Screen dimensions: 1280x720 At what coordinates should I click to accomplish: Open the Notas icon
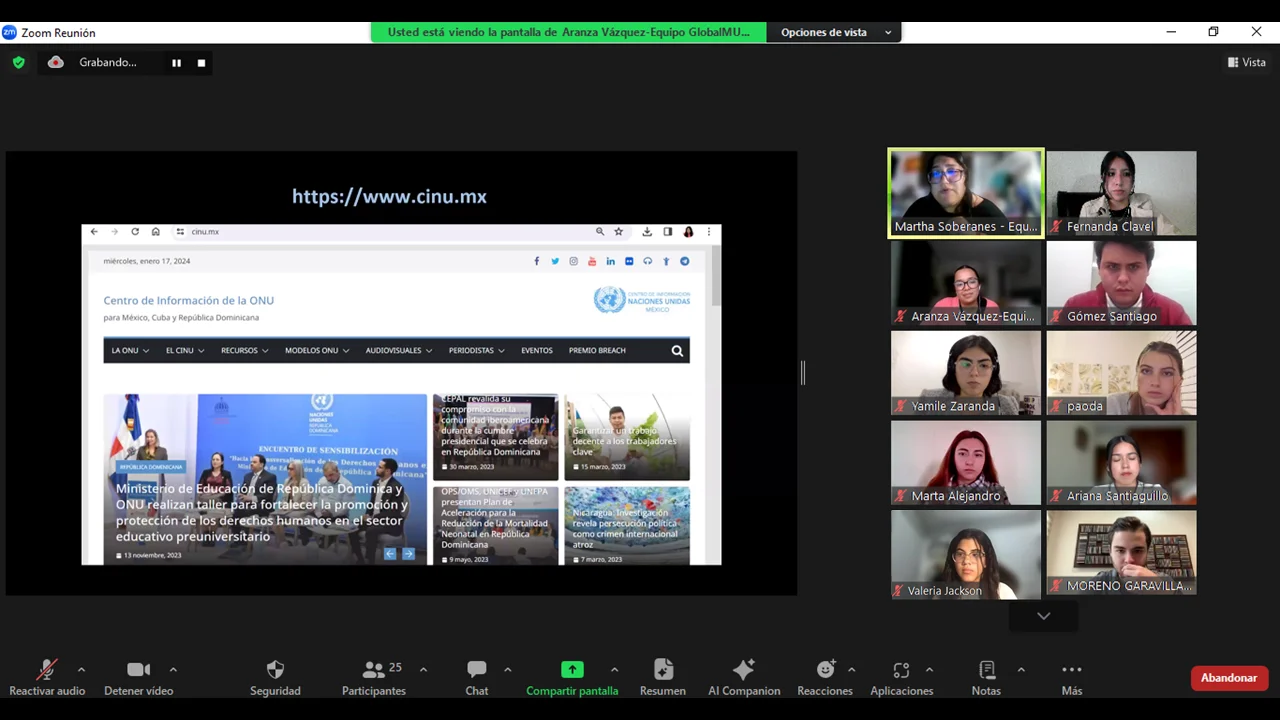coord(986,670)
